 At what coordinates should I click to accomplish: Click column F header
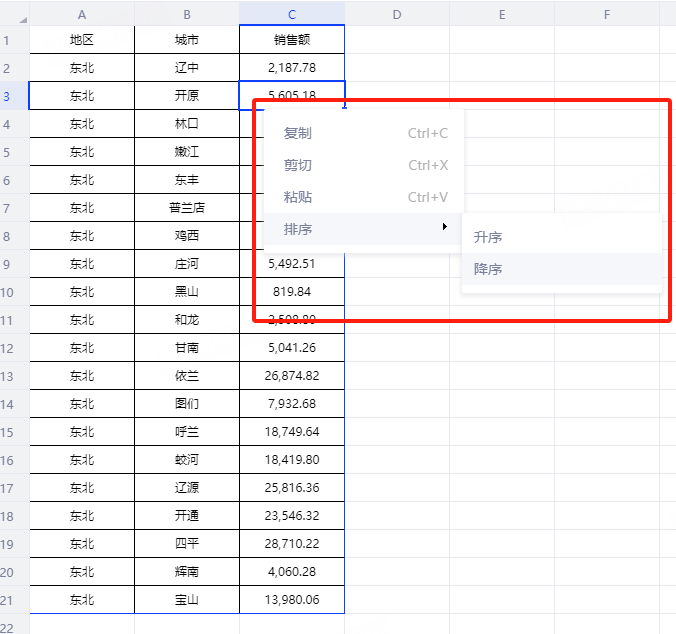[607, 14]
